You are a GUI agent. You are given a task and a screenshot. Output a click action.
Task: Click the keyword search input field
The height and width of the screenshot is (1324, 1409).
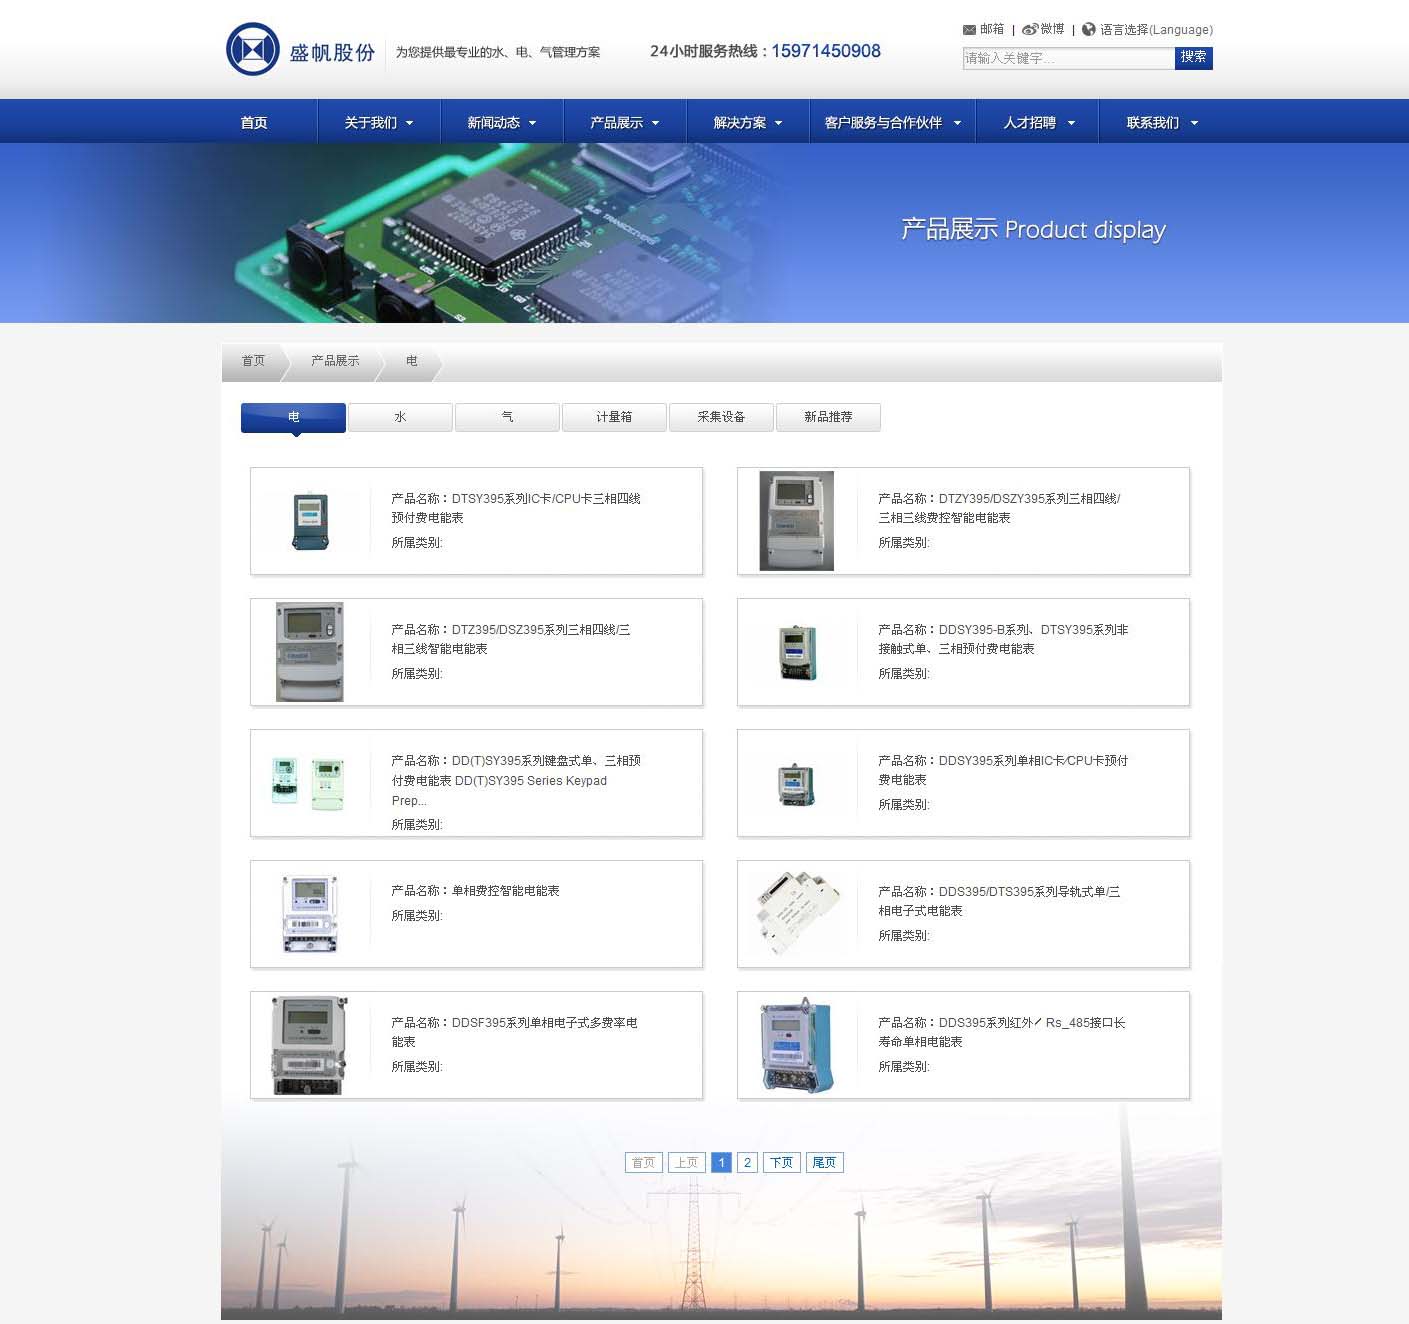point(1067,58)
